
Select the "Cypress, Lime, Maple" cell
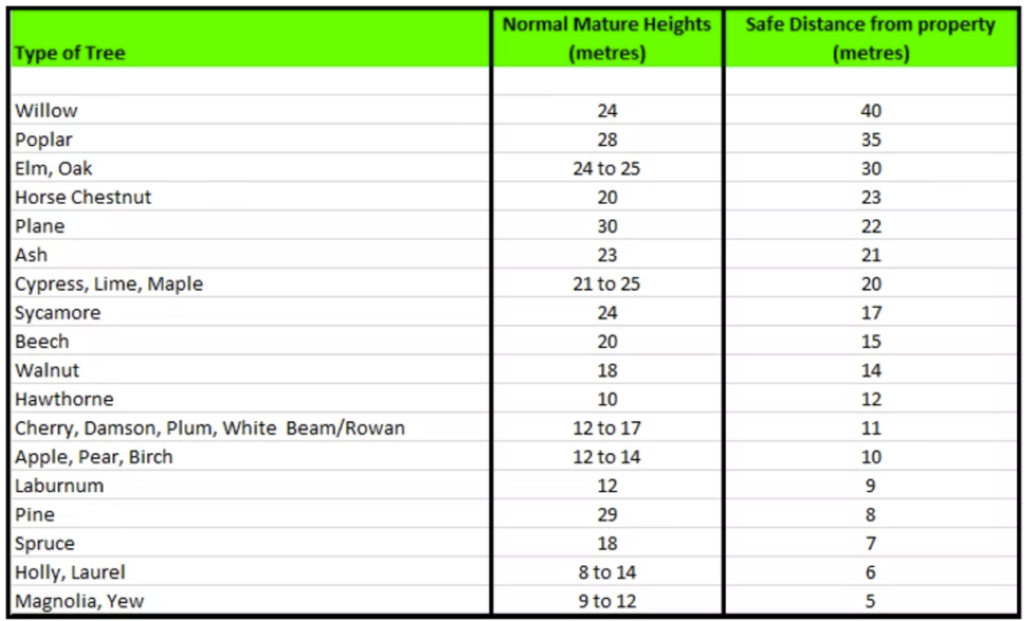pos(109,284)
